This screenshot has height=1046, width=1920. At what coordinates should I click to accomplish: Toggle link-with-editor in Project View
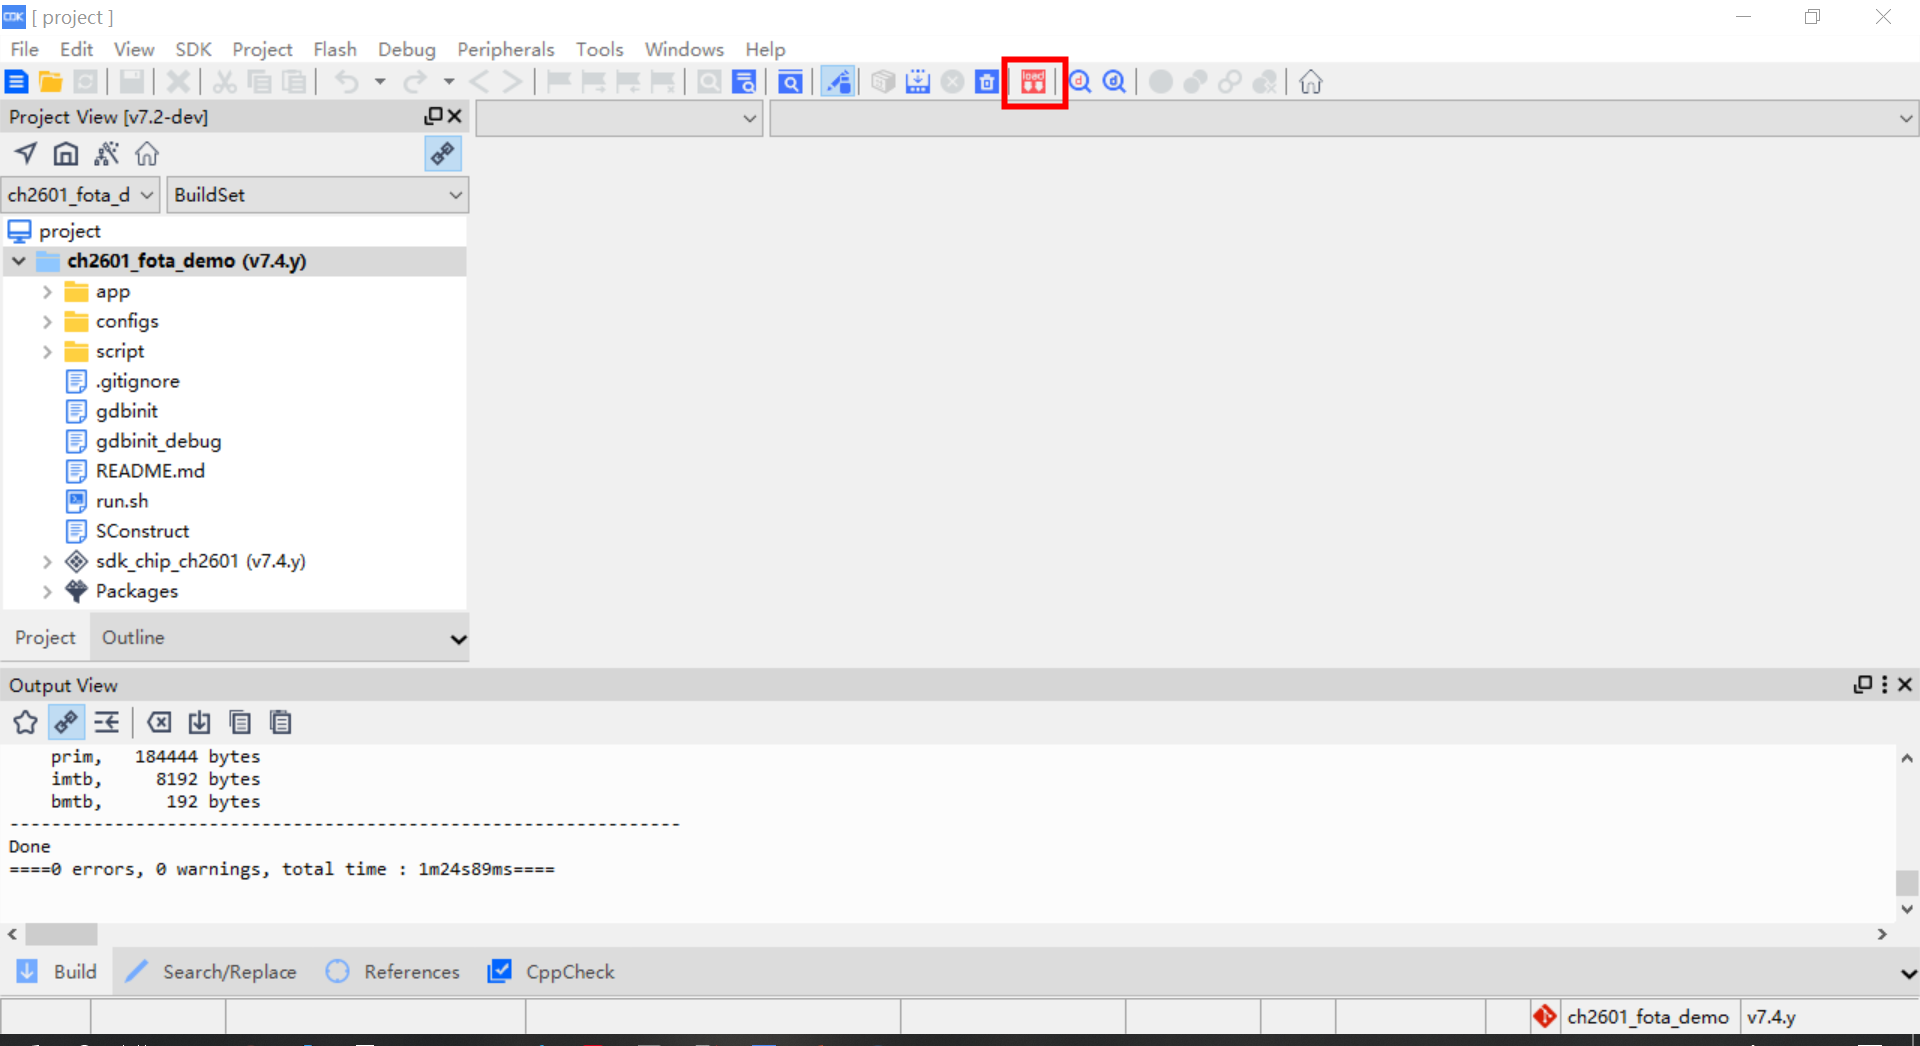[443, 154]
